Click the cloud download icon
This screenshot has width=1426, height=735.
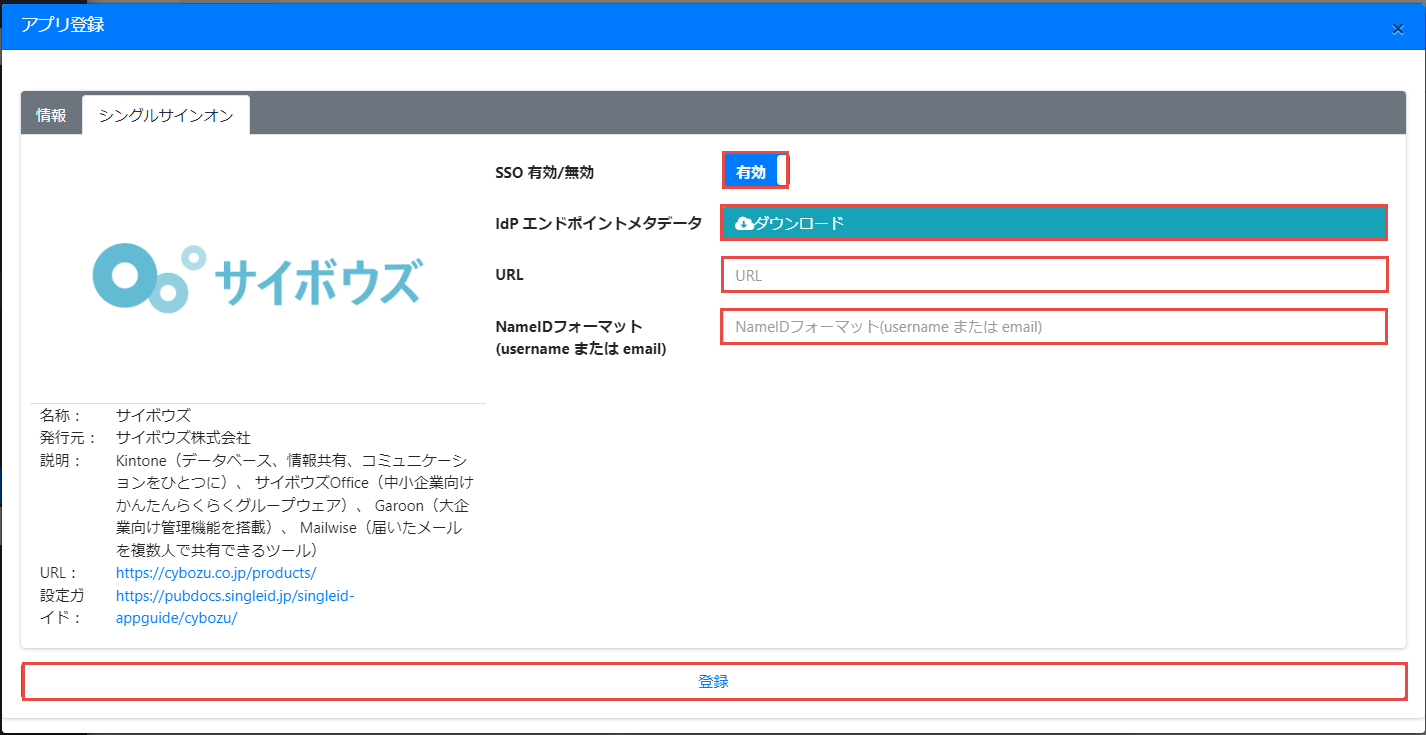744,223
